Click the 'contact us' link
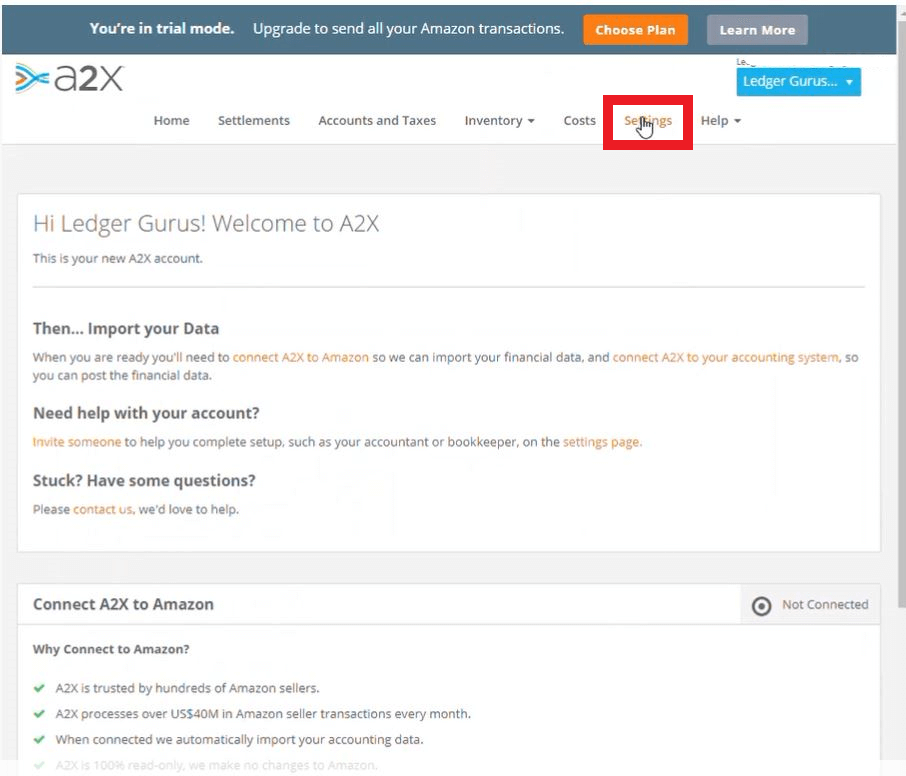 click(103, 510)
